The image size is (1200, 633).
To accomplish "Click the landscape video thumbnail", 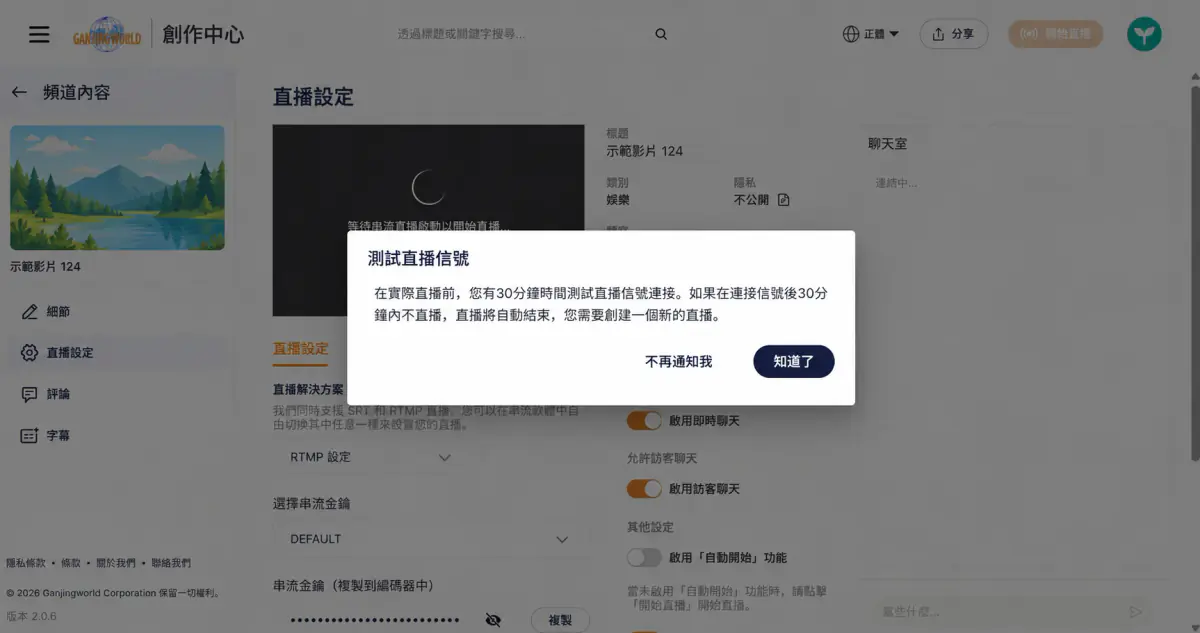I will [117, 187].
